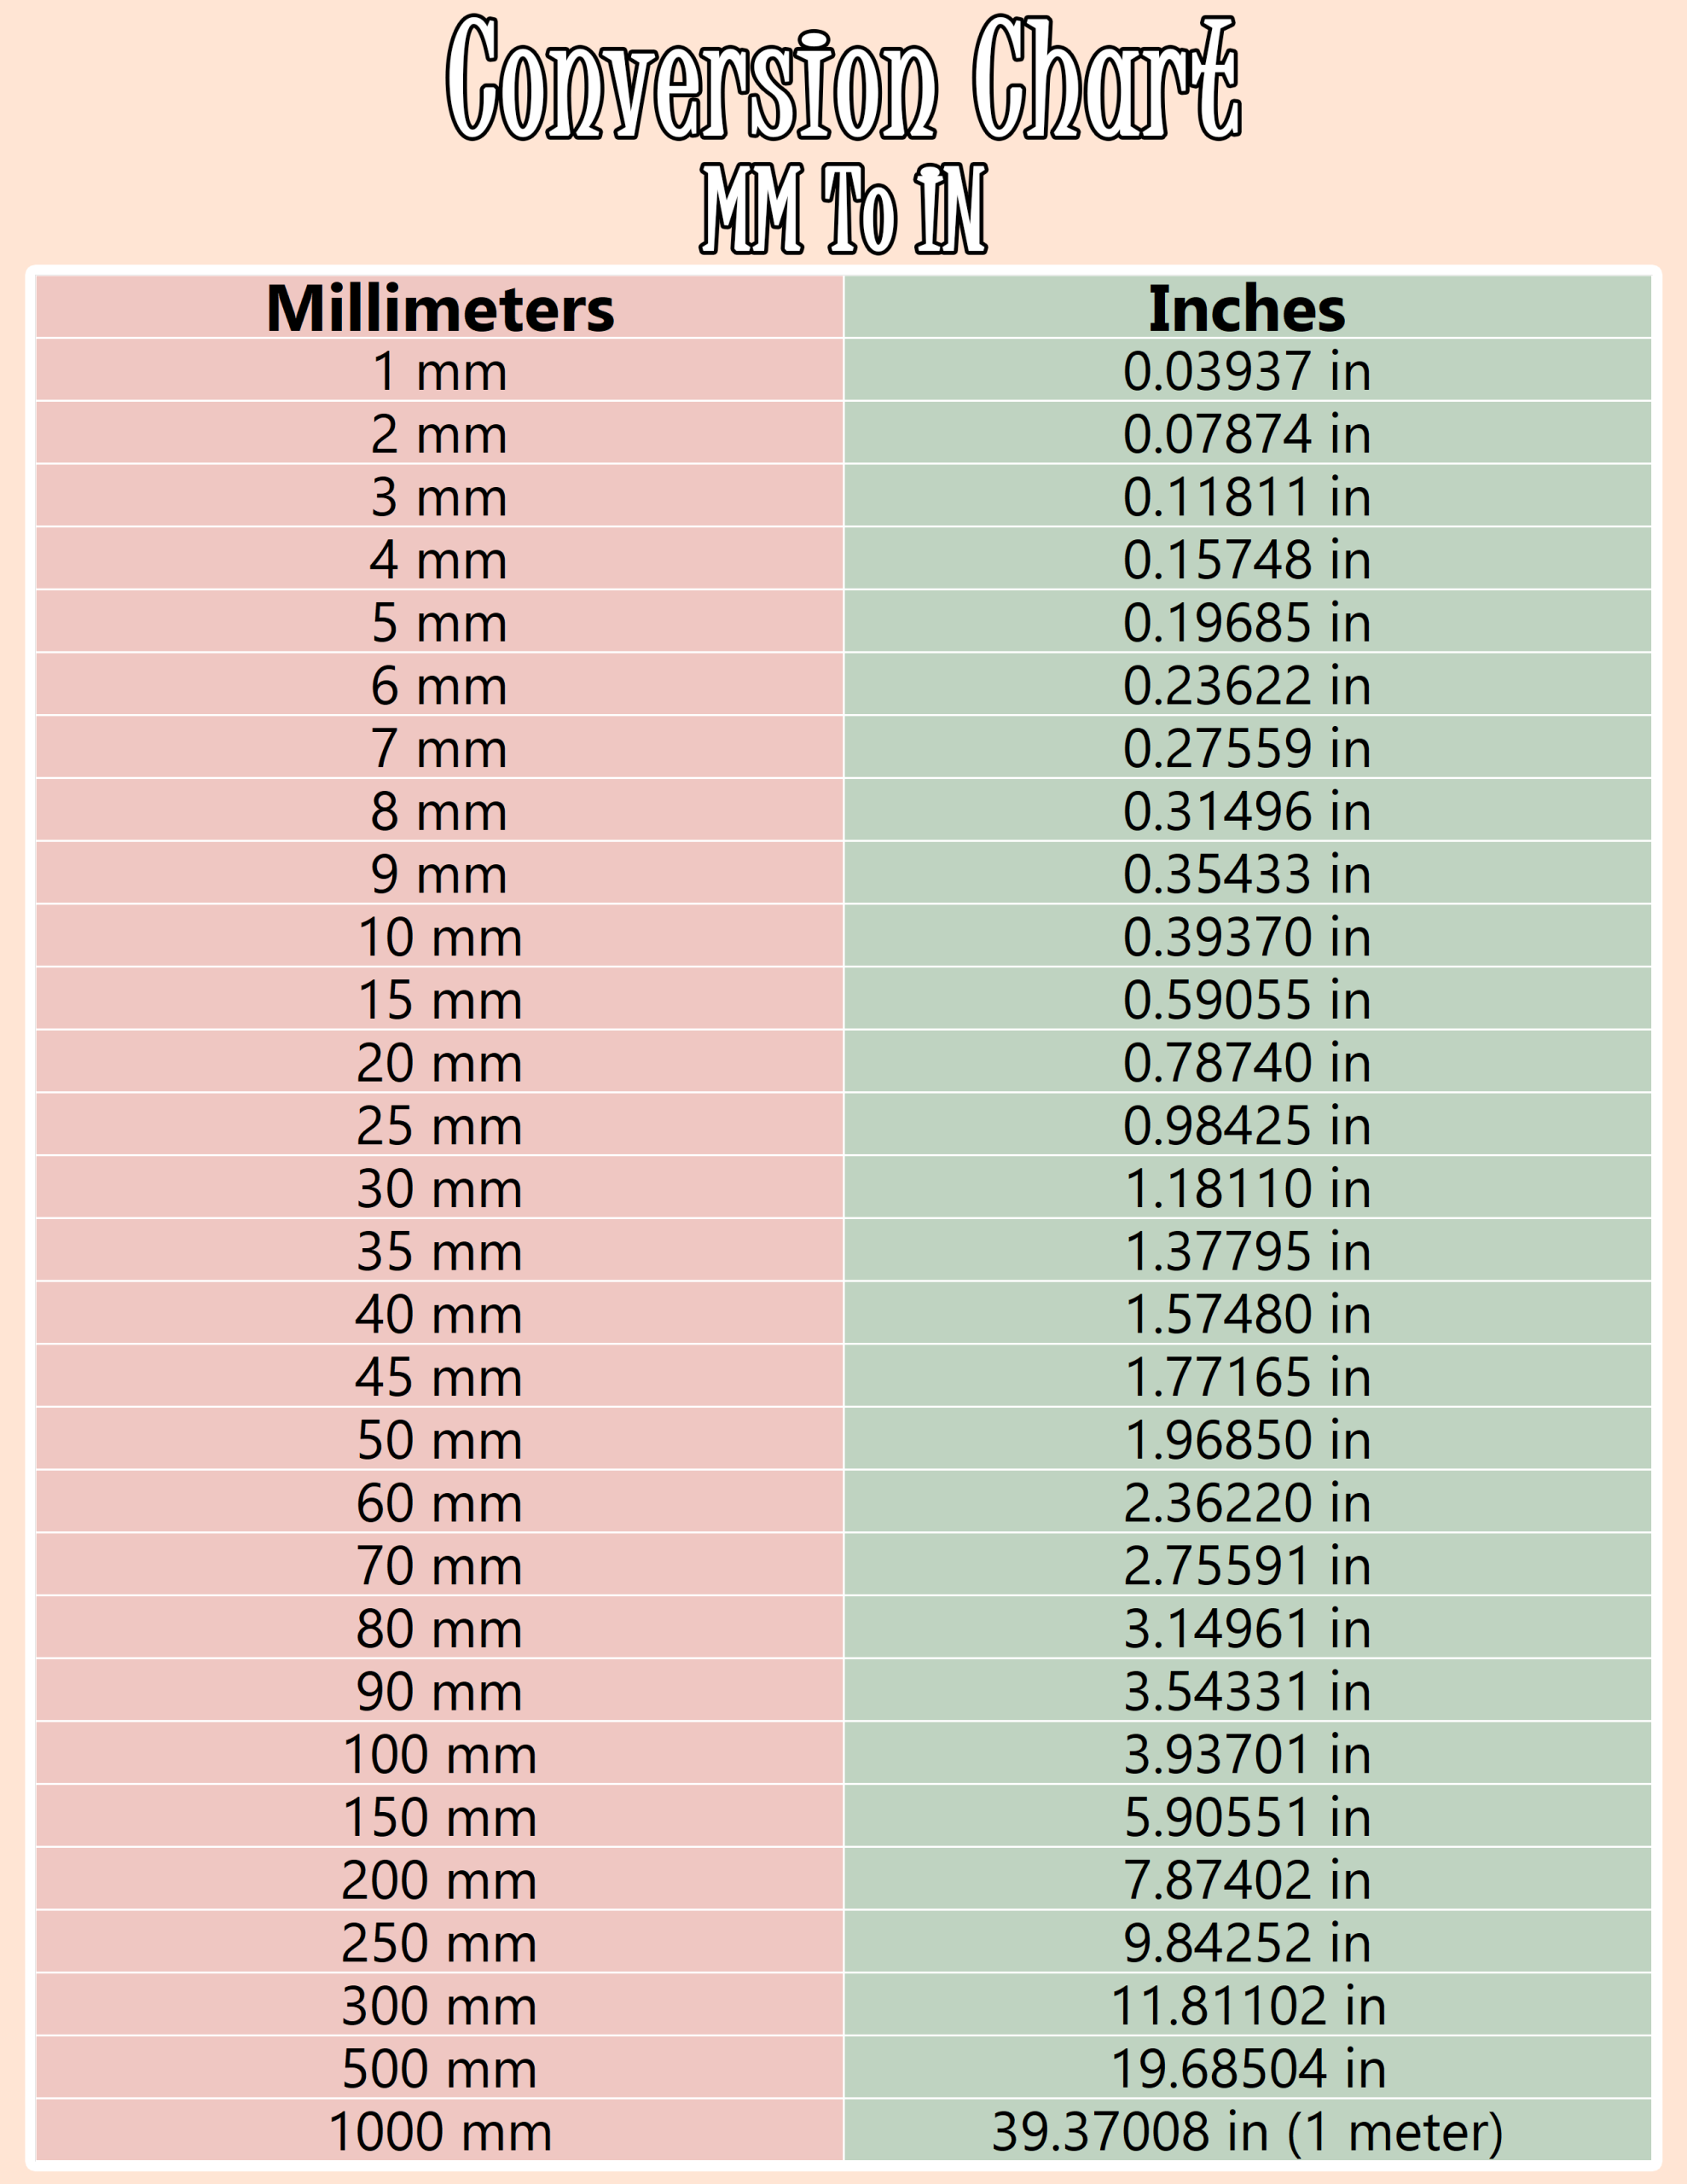Click the MM To IN subtitle
The height and width of the screenshot is (2184, 1687).
tap(843, 209)
